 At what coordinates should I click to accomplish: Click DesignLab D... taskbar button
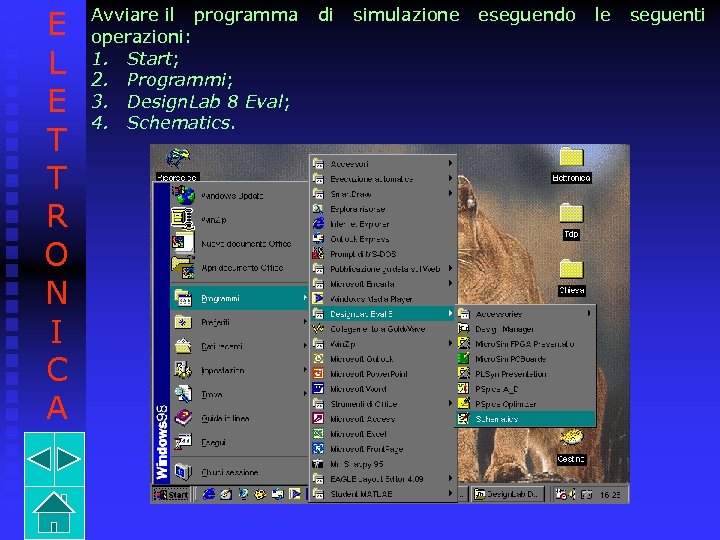click(508, 495)
